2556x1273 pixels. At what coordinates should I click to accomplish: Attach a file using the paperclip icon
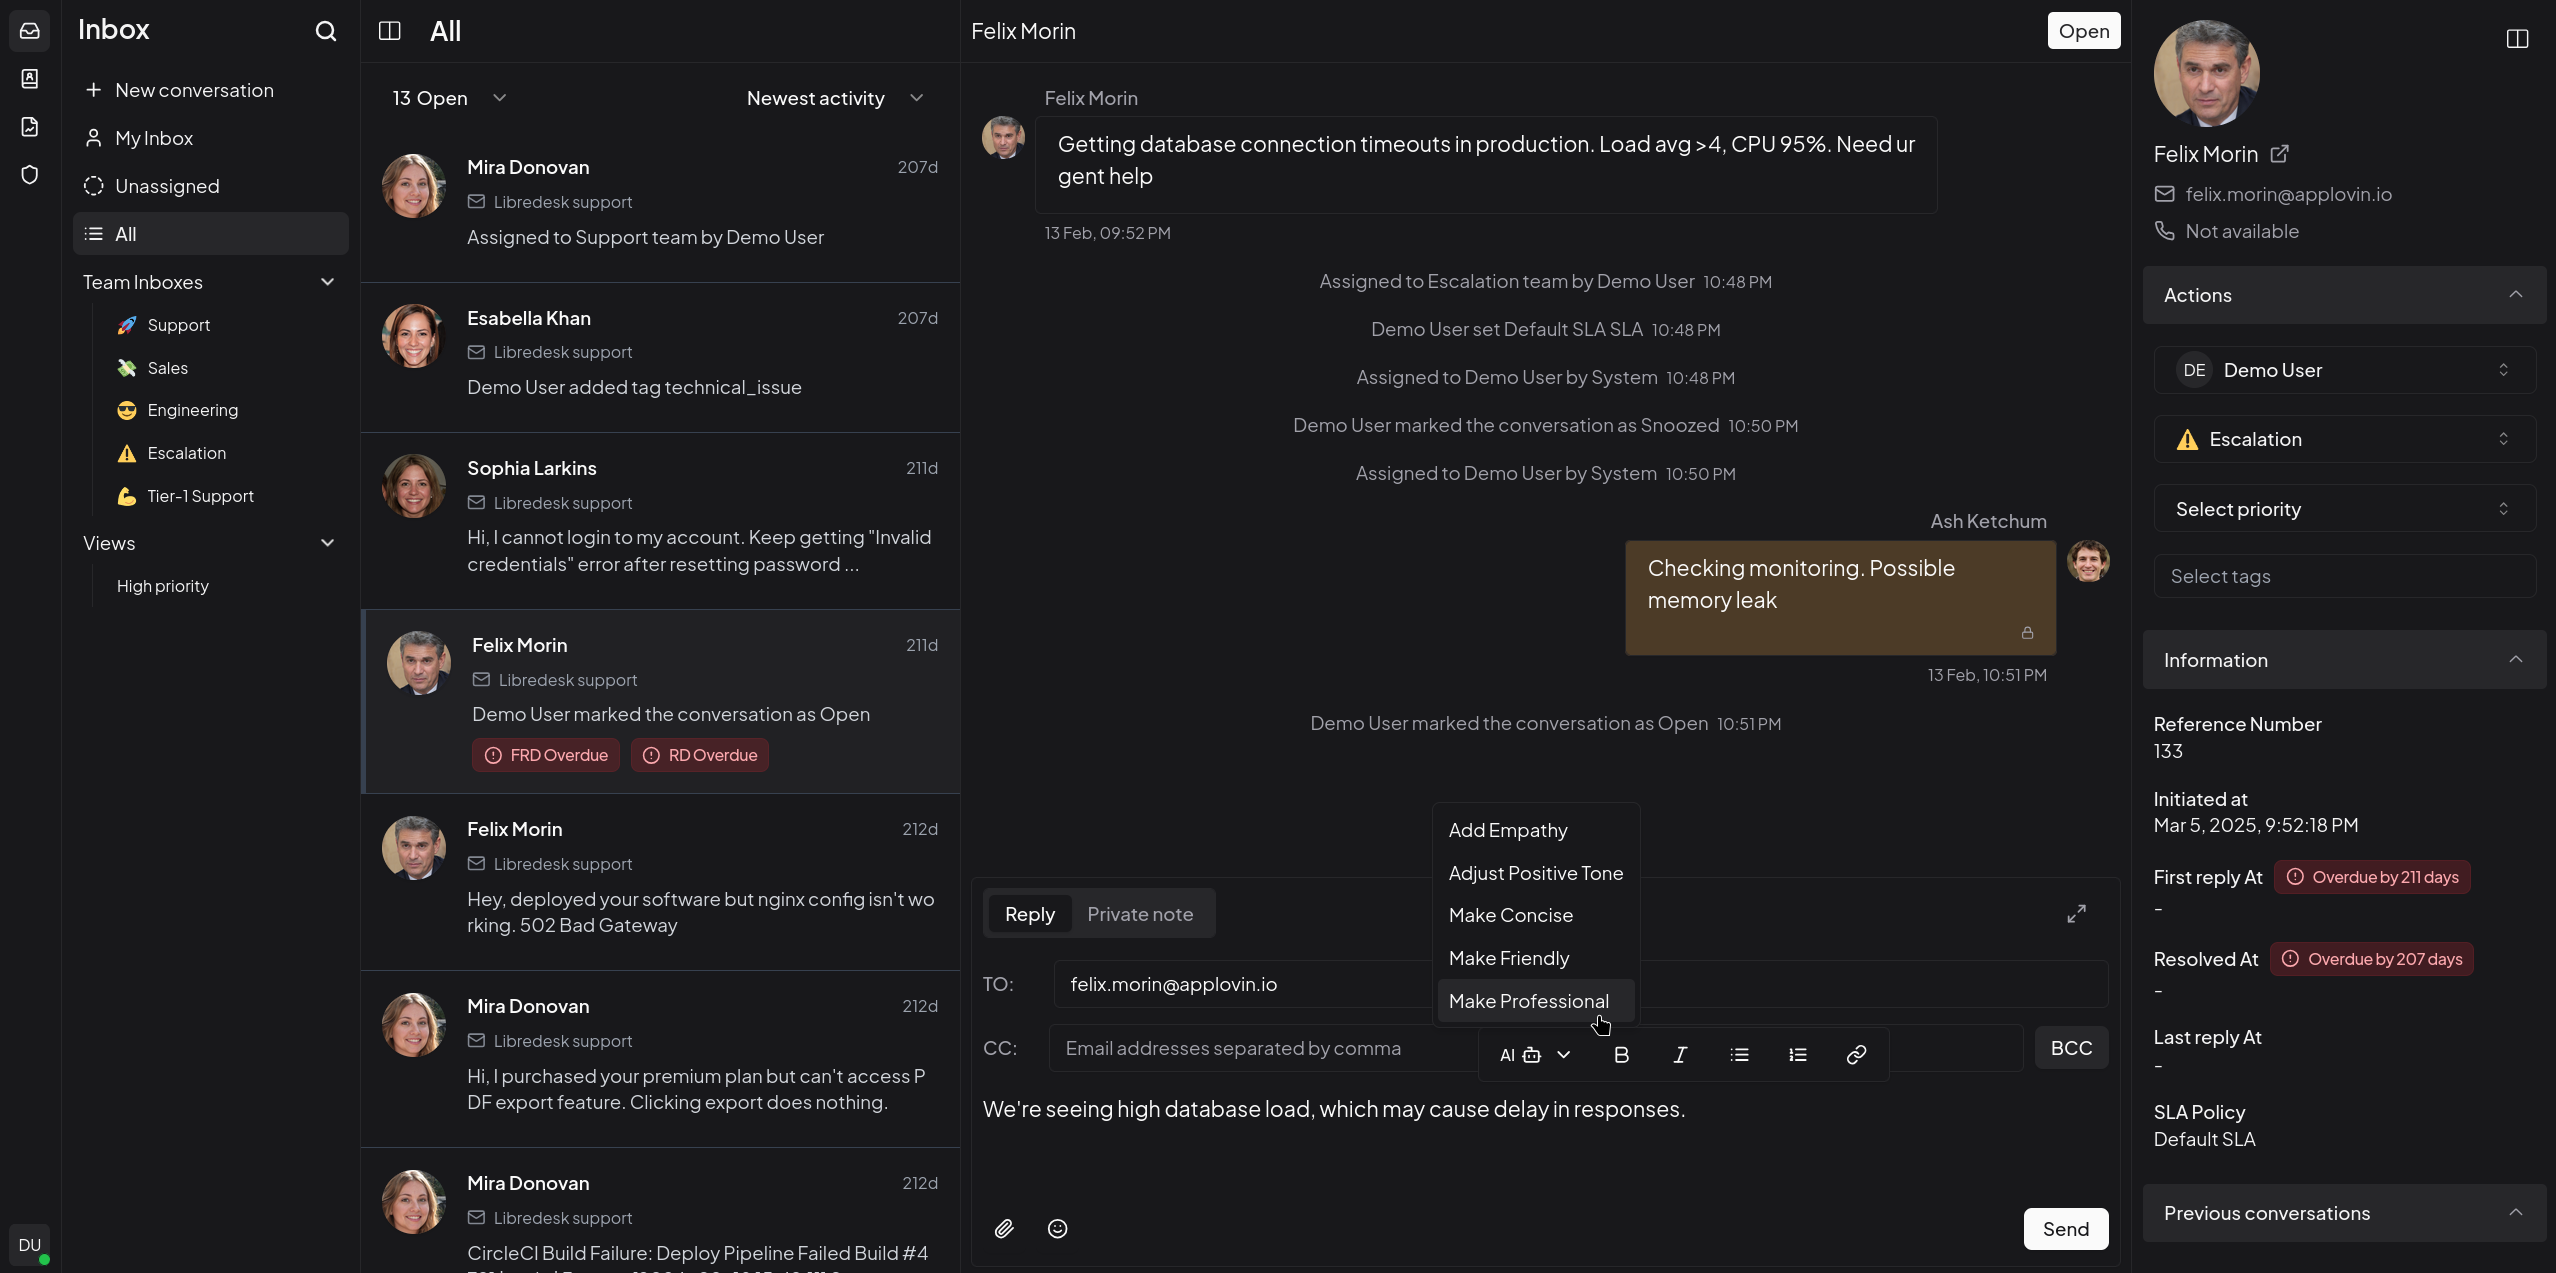1004,1228
